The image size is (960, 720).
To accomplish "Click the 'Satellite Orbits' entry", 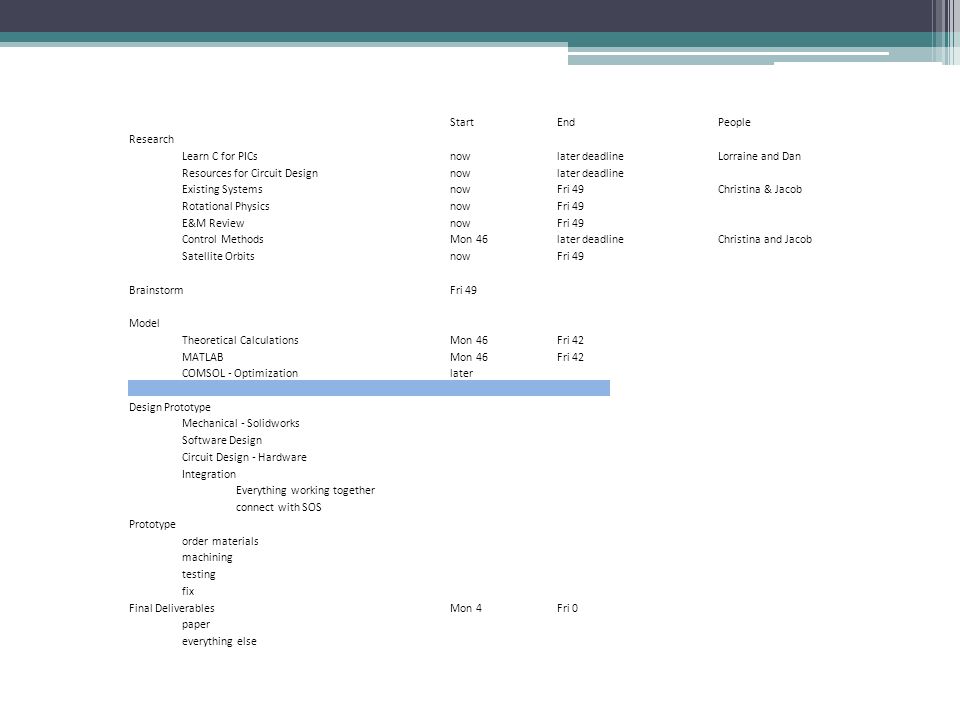I will pos(218,256).
